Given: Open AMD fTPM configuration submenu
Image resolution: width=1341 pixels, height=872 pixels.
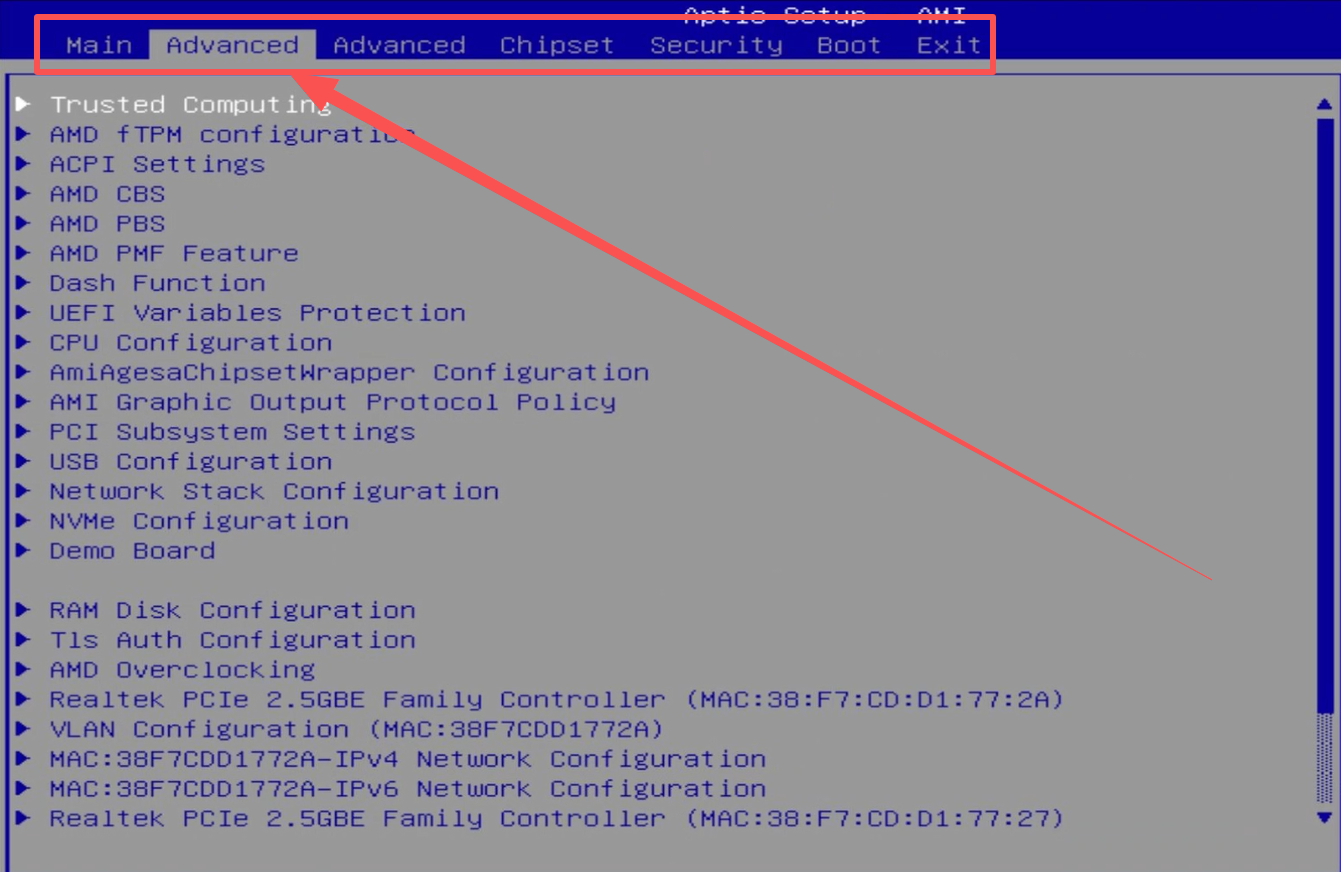Looking at the screenshot, I should click(x=232, y=134).
